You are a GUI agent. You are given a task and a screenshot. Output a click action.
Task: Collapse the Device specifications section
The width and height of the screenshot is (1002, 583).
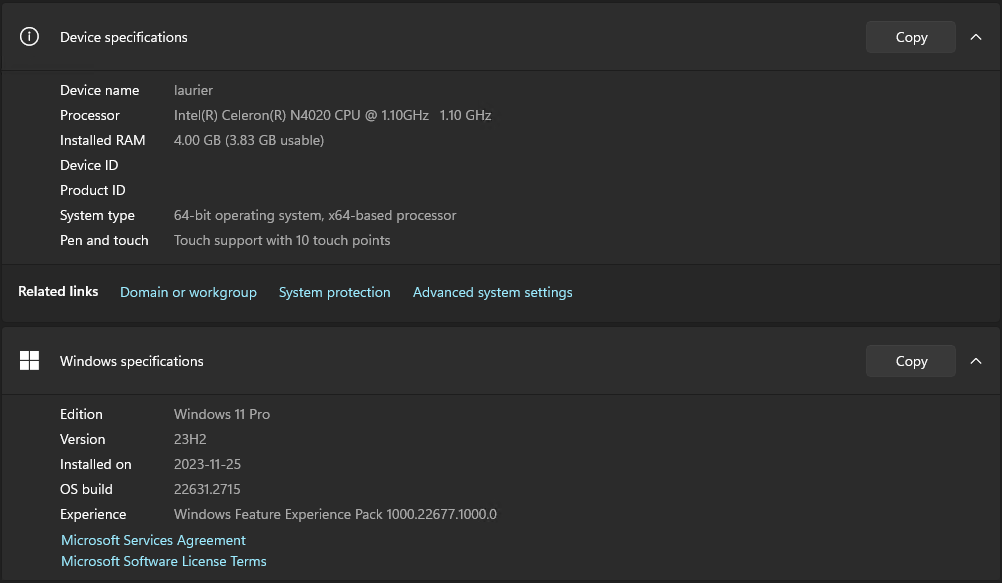tap(976, 37)
